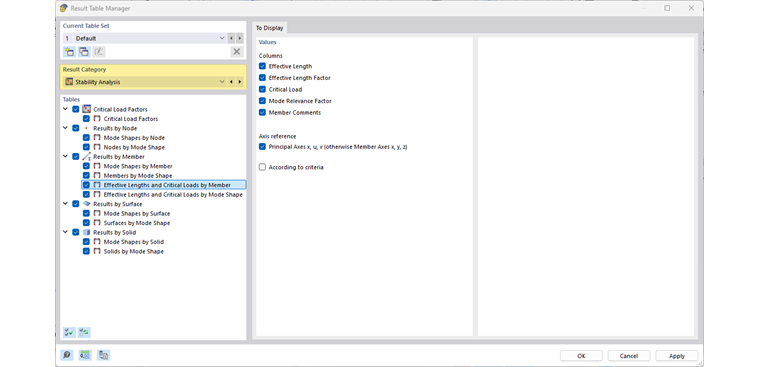Screen dimensions: 760x367
Task: Go to next table set arrow
Action: pos(239,38)
